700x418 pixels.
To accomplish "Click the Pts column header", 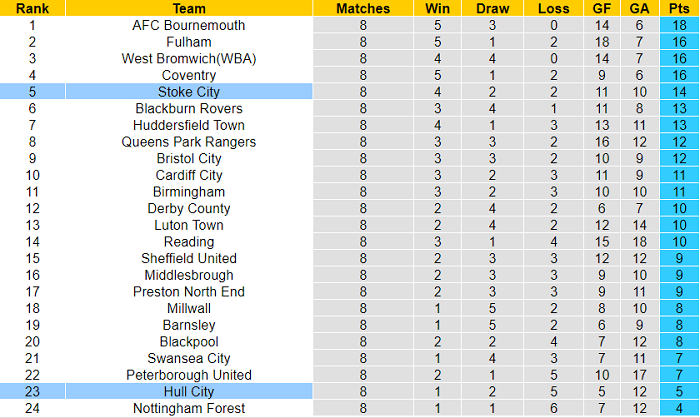I will (x=680, y=8).
